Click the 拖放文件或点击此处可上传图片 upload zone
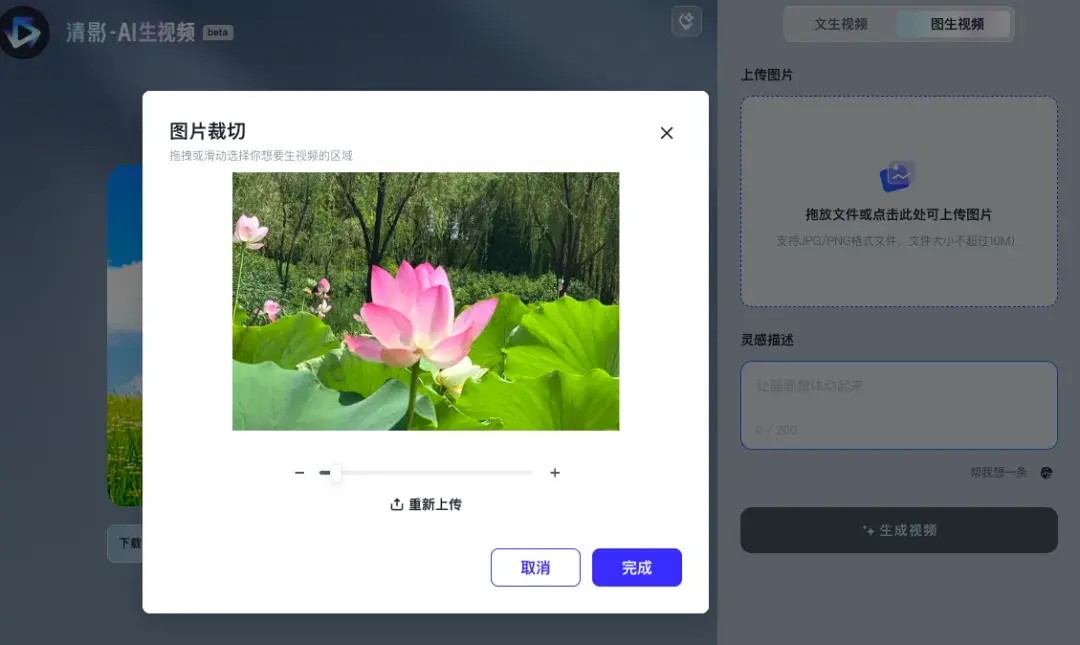Viewport: 1080px width, 645px height. coord(899,201)
